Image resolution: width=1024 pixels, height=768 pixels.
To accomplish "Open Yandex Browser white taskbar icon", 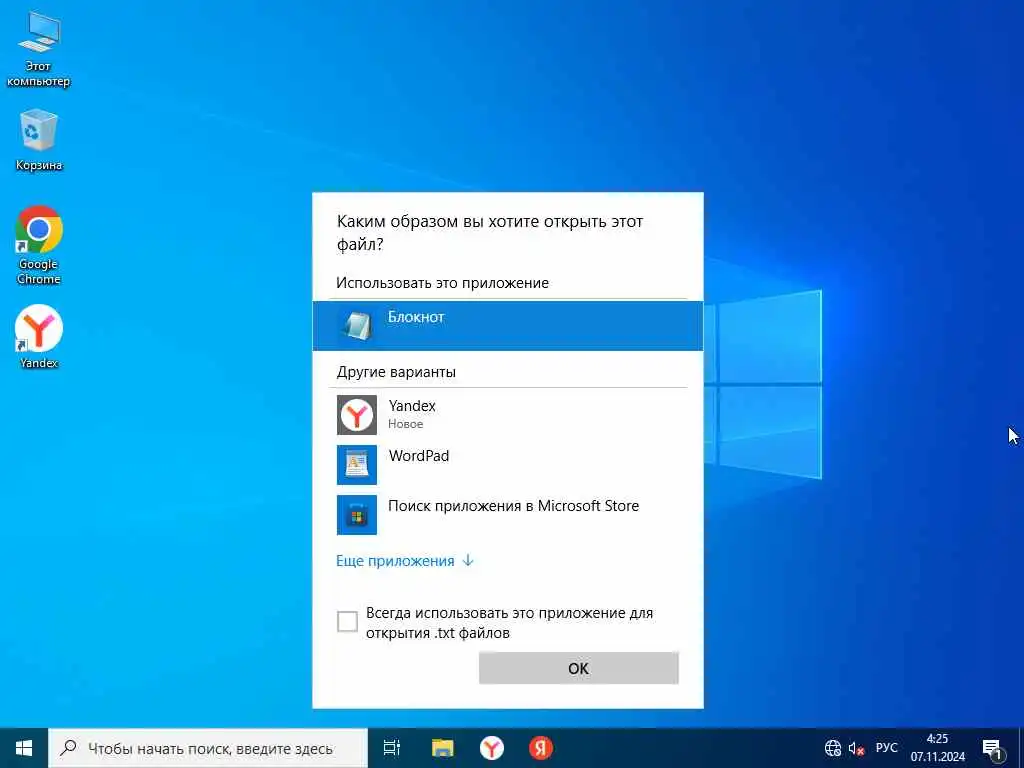I will coord(492,748).
